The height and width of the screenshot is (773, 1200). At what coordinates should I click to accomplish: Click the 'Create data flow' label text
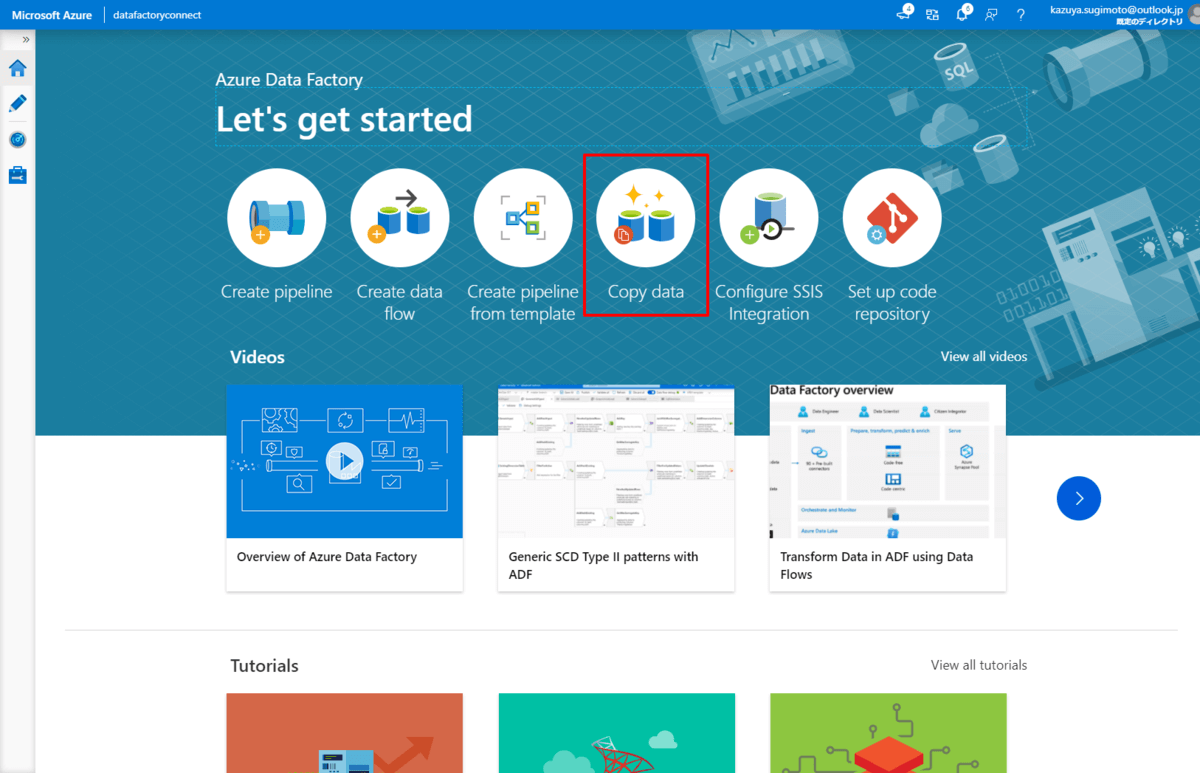pos(400,303)
